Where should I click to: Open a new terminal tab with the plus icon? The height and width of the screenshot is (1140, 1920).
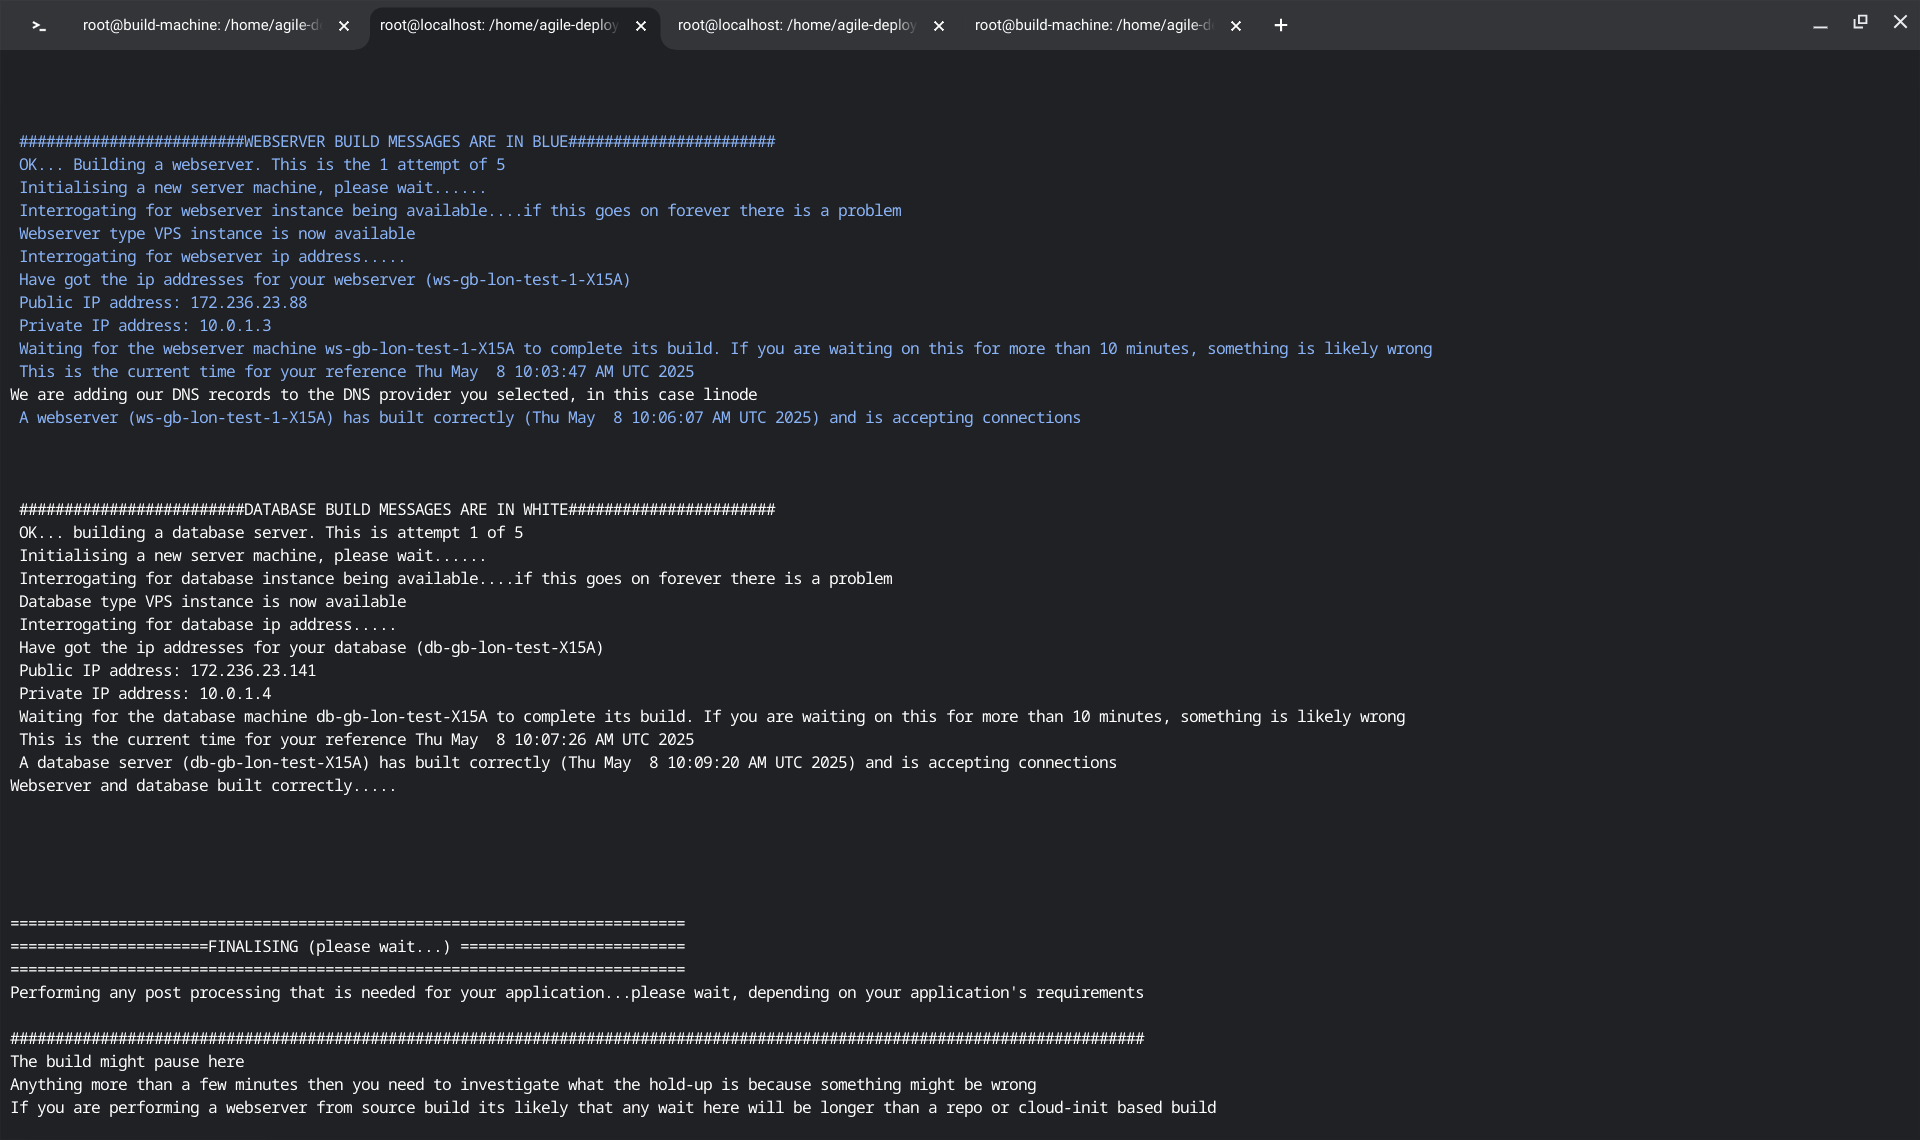click(1280, 26)
